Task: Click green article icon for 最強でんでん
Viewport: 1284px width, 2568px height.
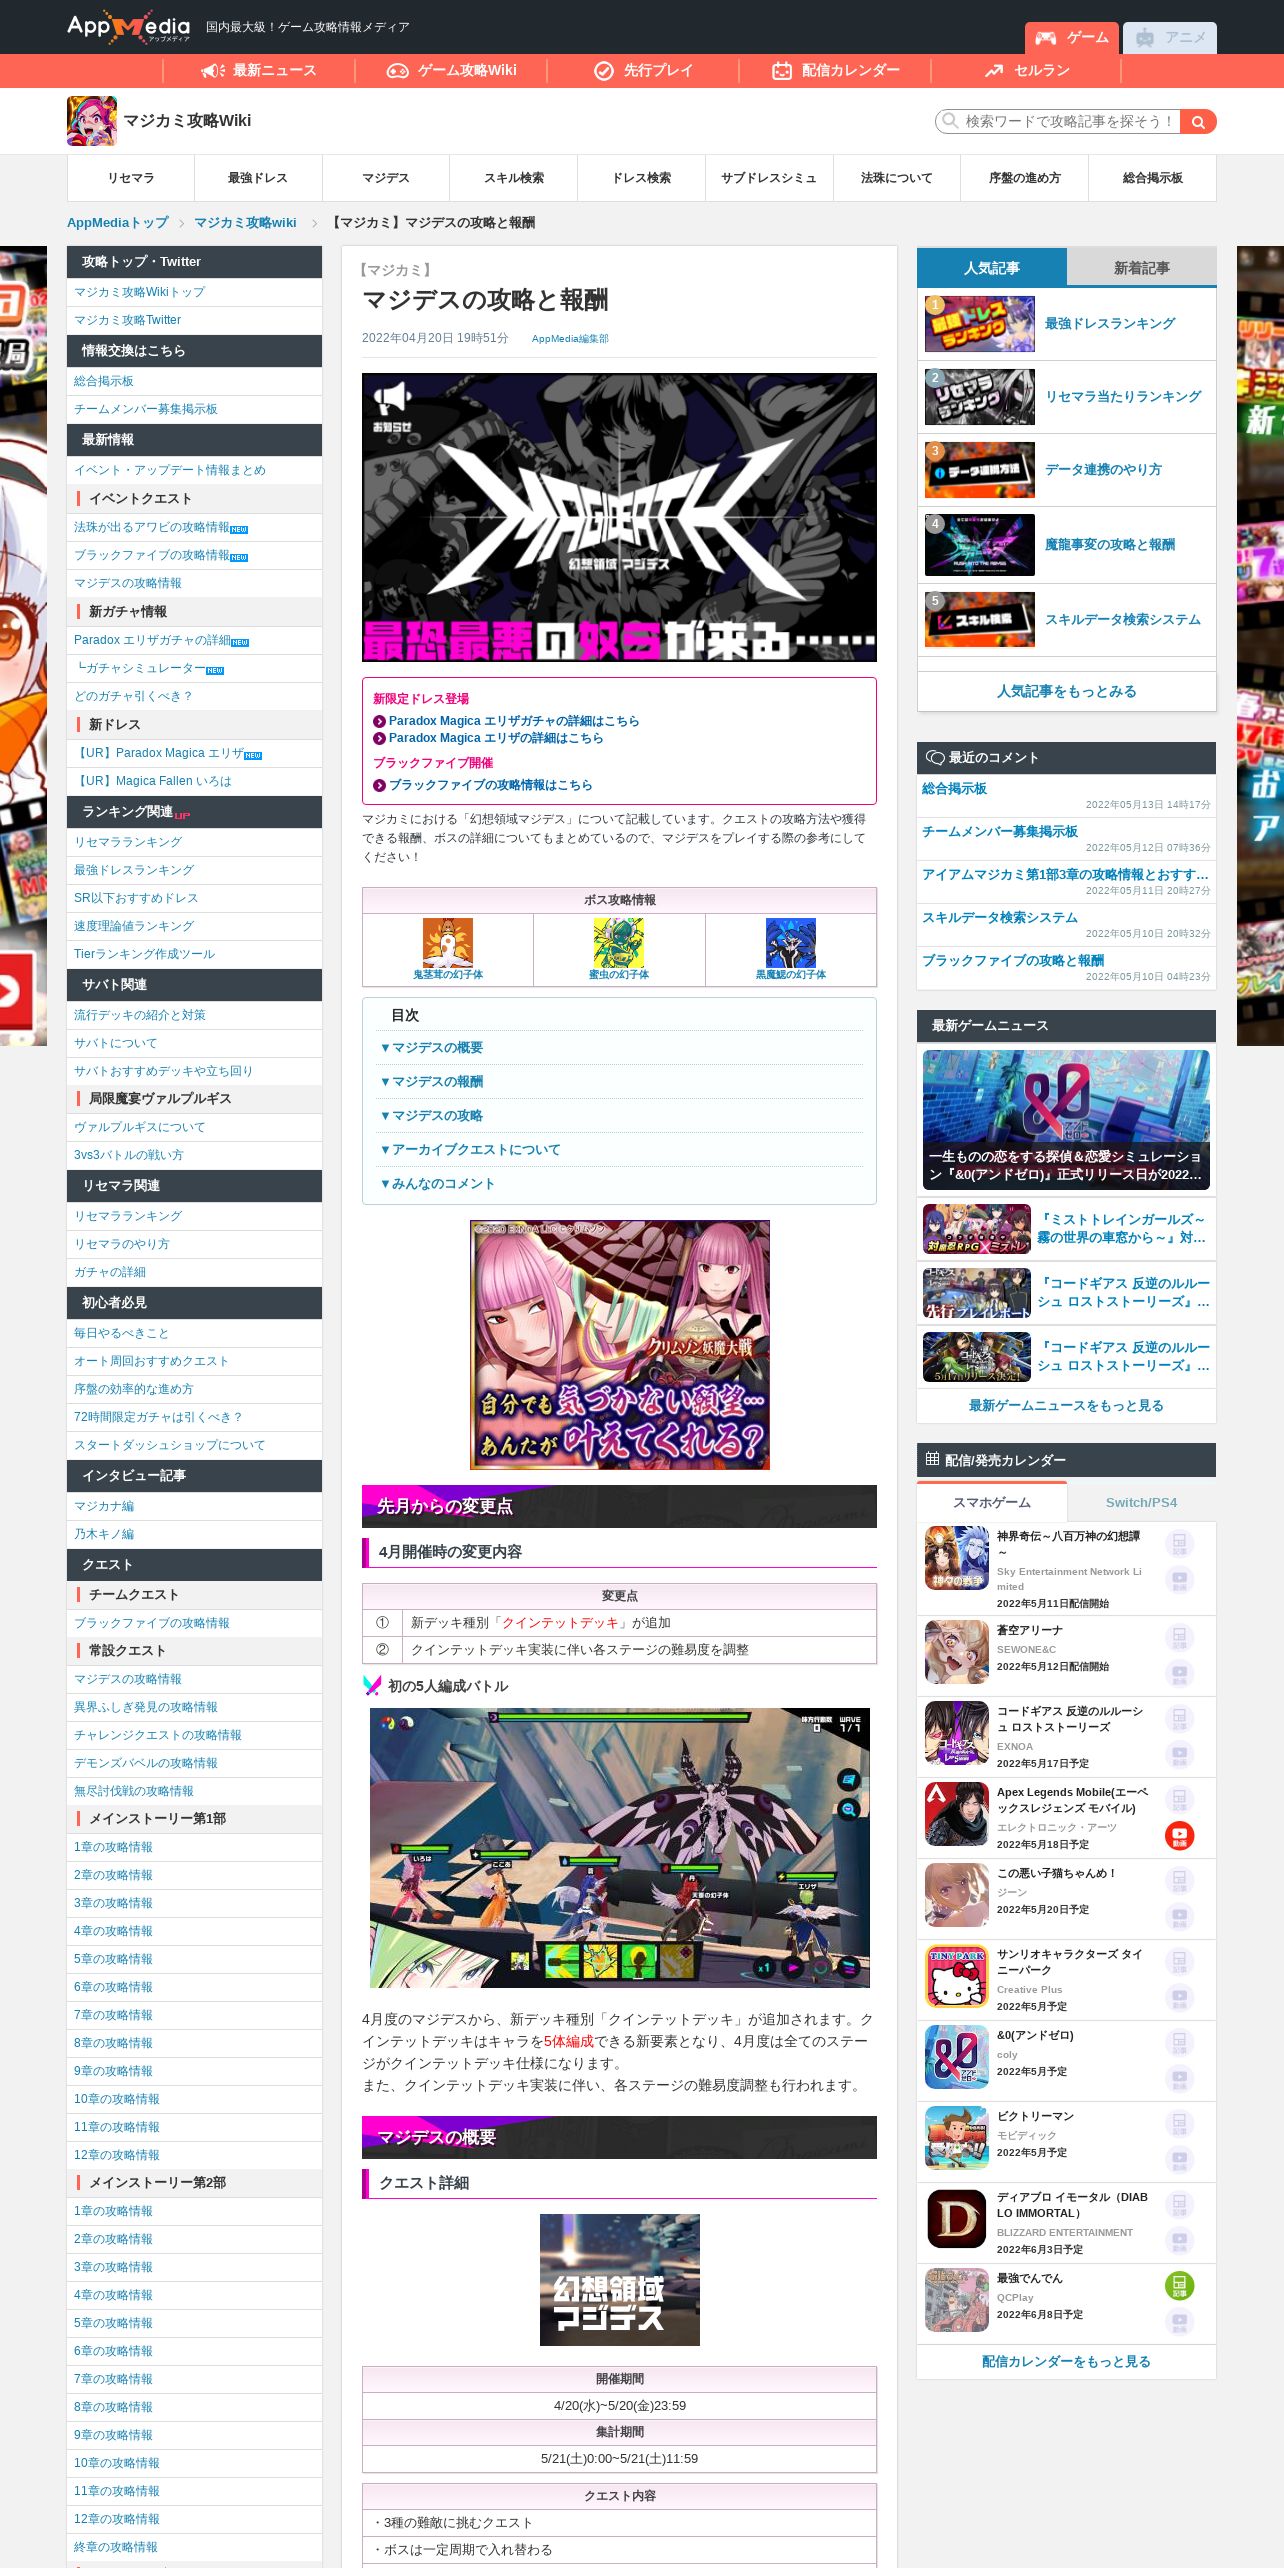Action: [1179, 2285]
